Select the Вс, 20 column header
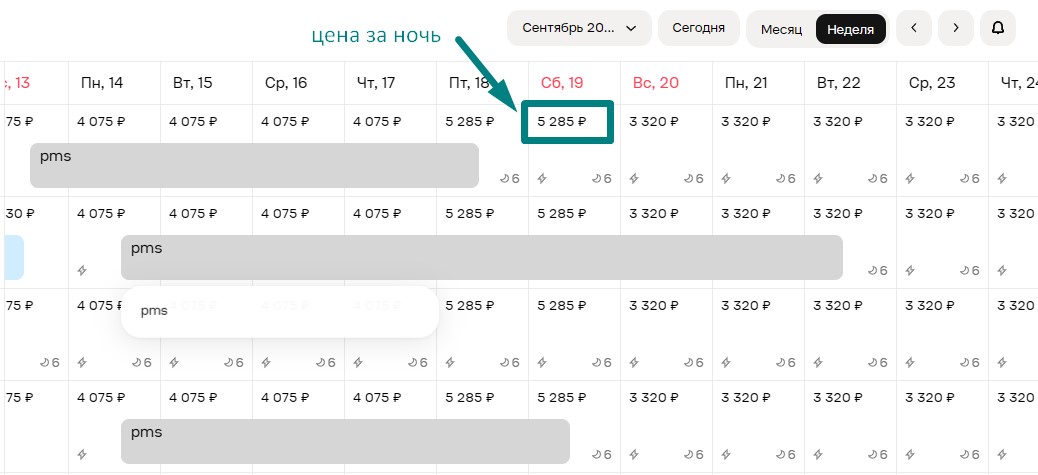The height and width of the screenshot is (475, 1038). (x=655, y=83)
